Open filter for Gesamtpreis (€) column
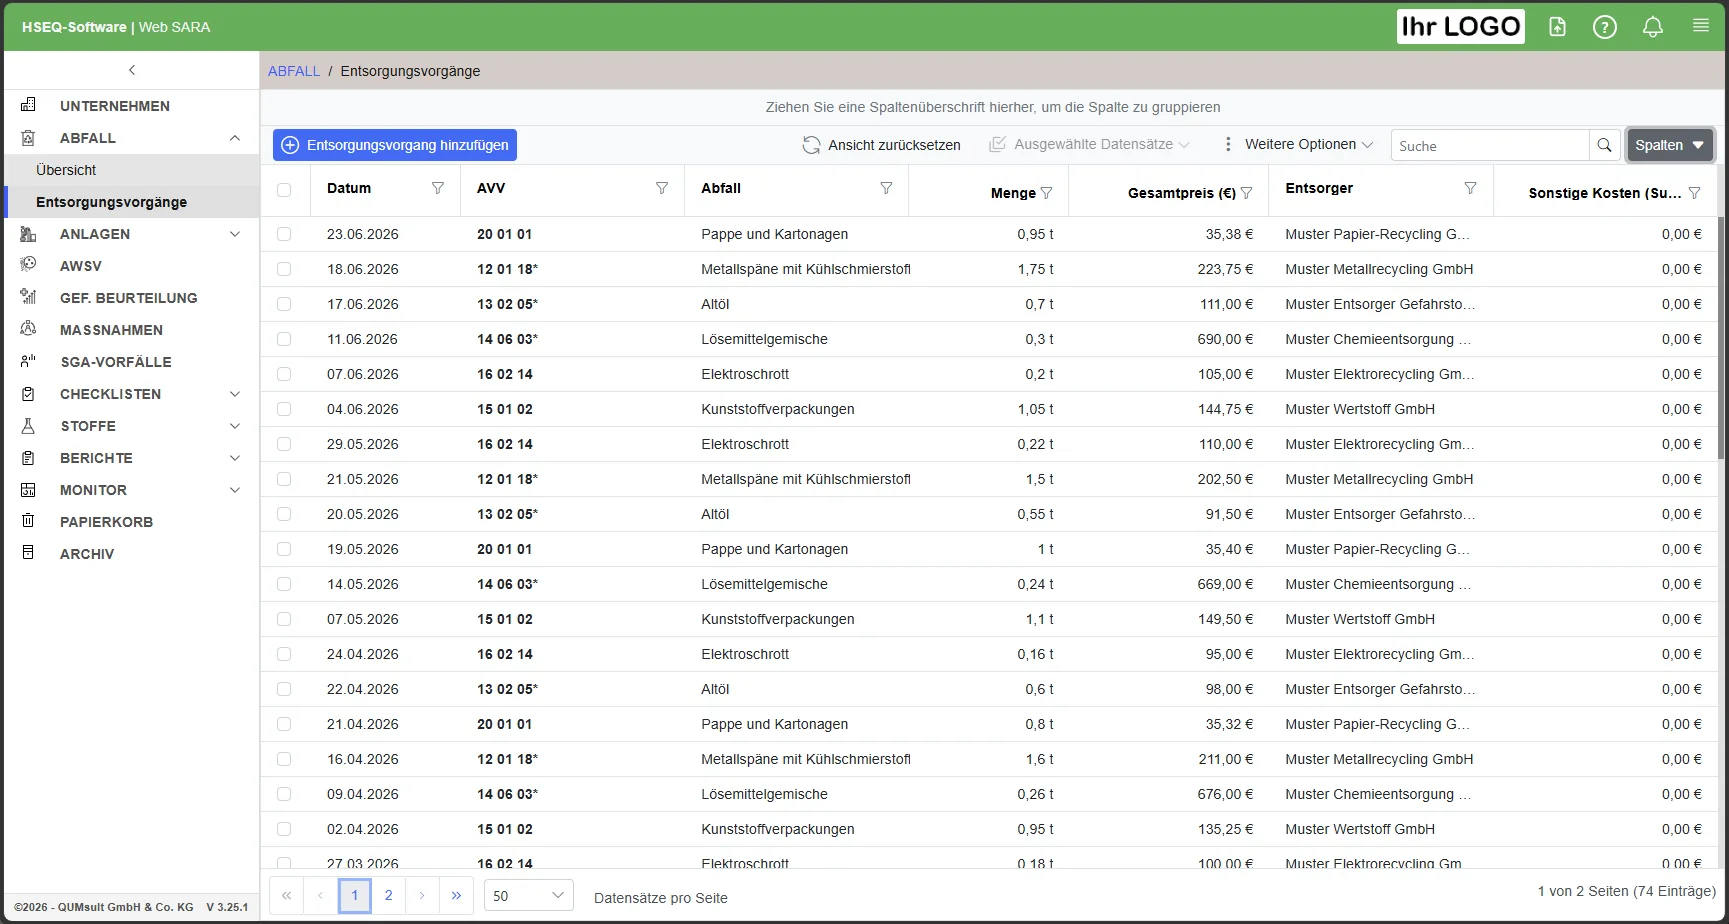1729x924 pixels. click(x=1247, y=193)
